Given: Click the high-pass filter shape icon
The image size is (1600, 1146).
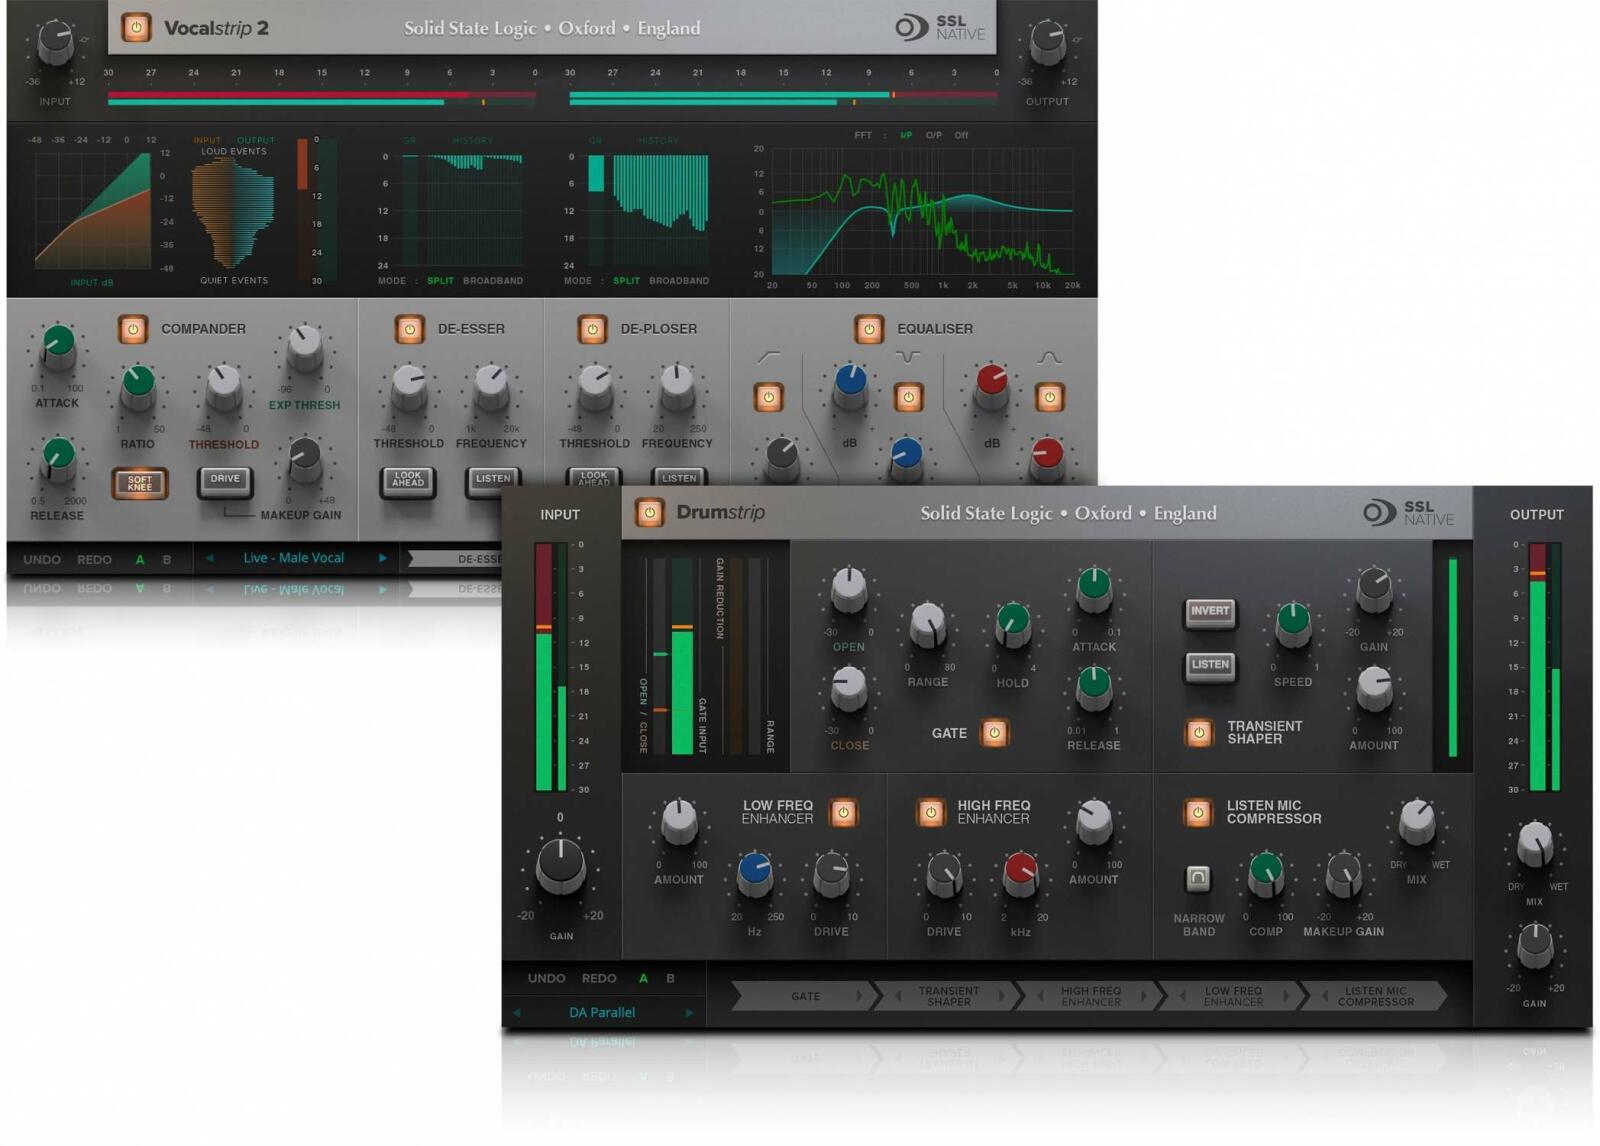Looking at the screenshot, I should pos(768,357).
